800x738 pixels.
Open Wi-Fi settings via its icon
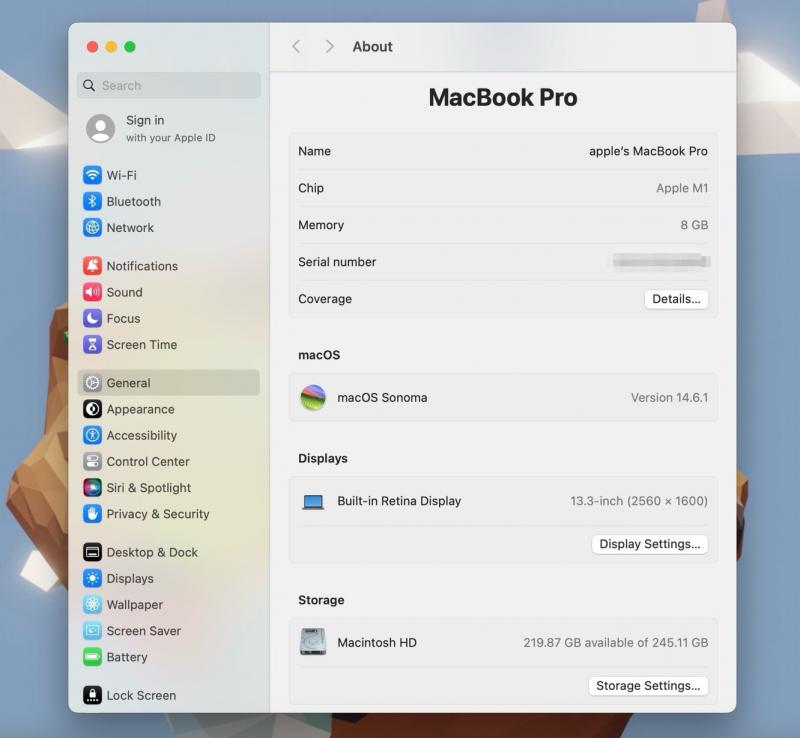click(92, 175)
